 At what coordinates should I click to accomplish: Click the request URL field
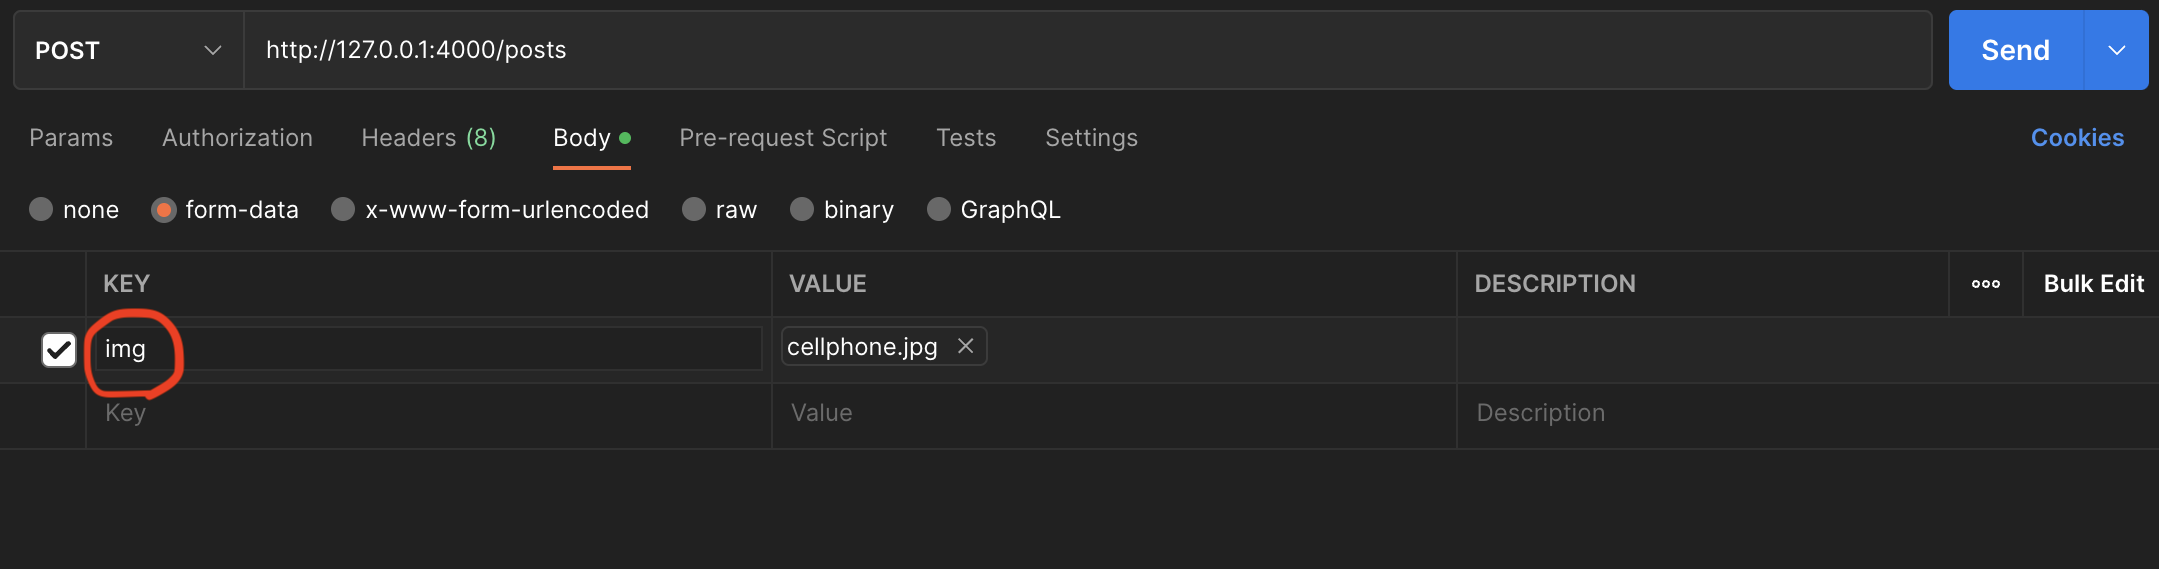(x=1086, y=50)
